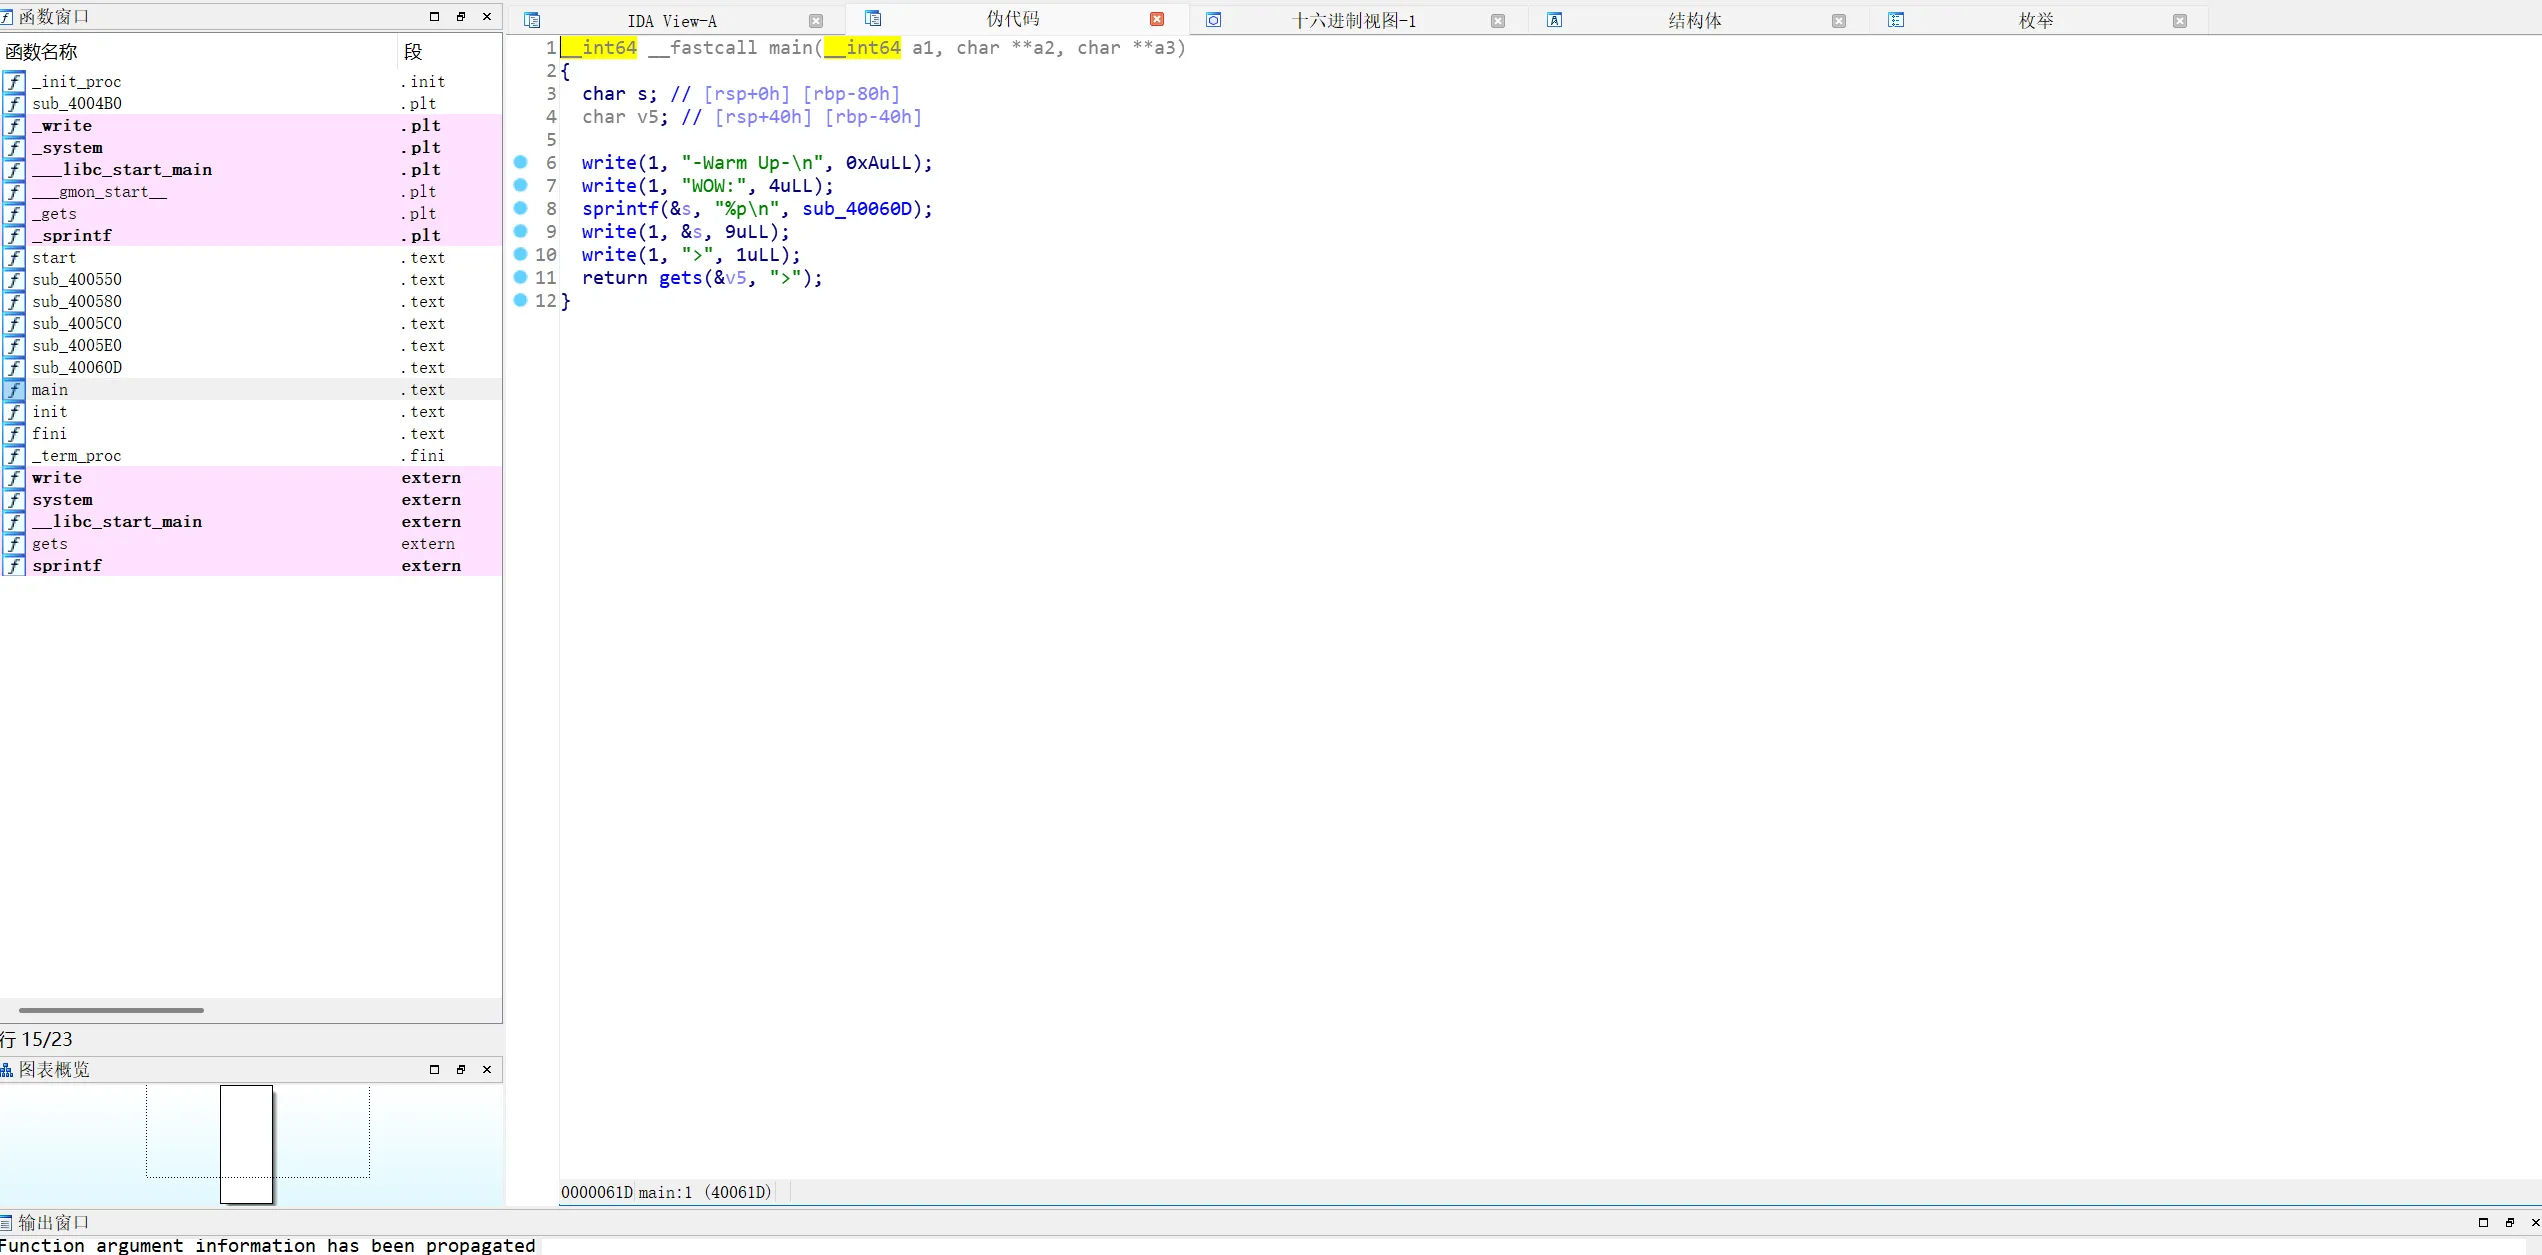Open sub_40060D reference in pseudocode

coord(857,209)
